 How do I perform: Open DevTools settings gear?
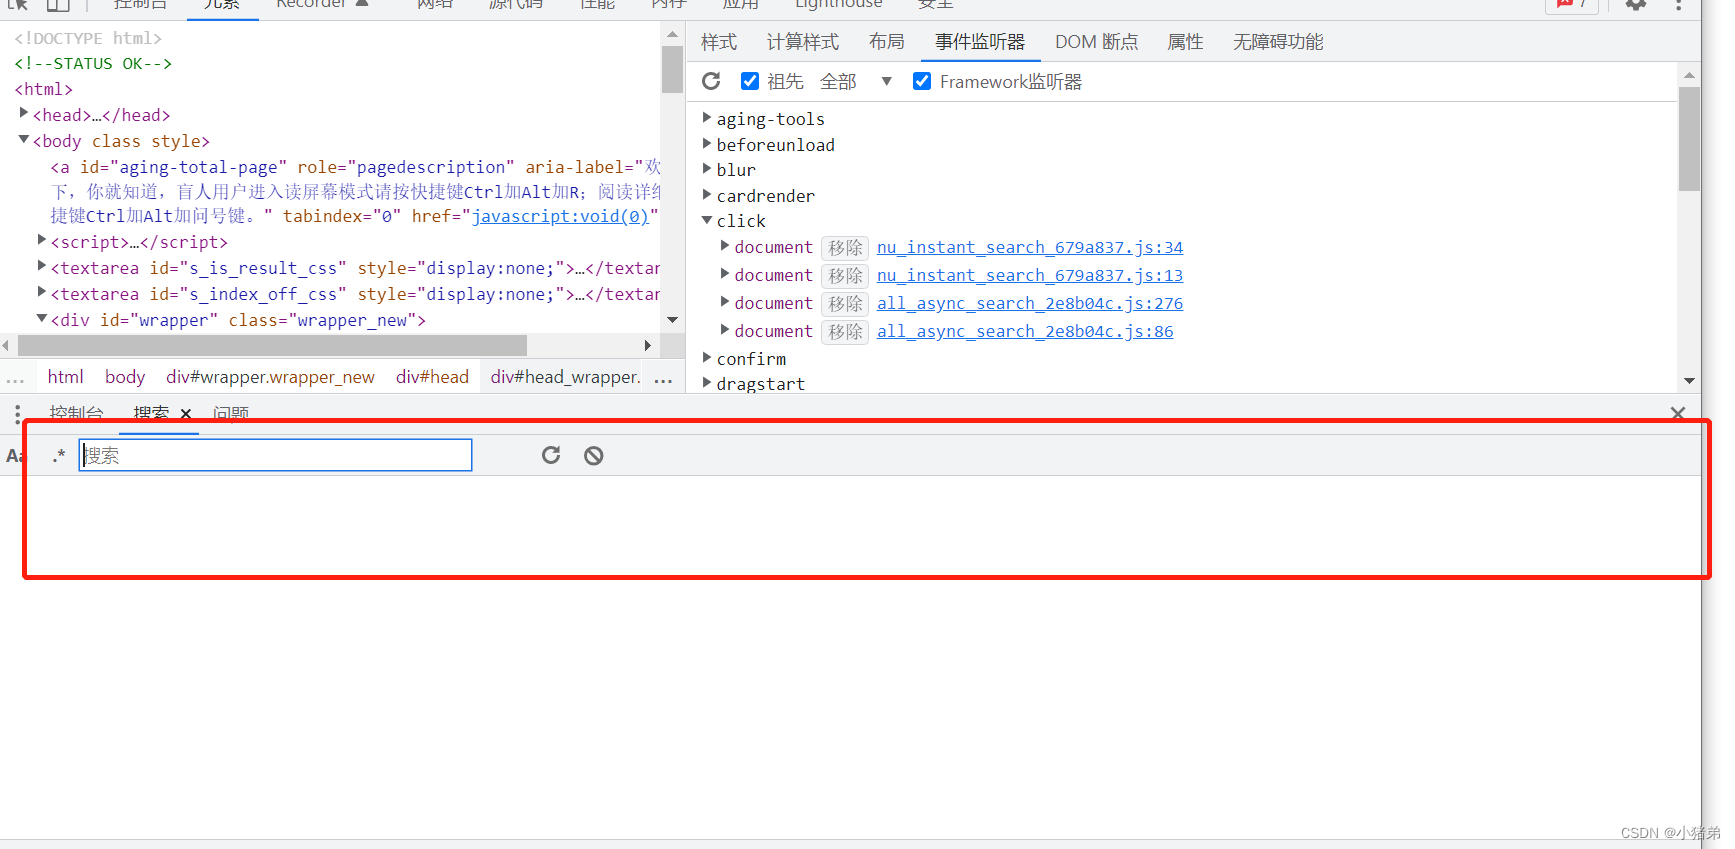tap(1636, 4)
